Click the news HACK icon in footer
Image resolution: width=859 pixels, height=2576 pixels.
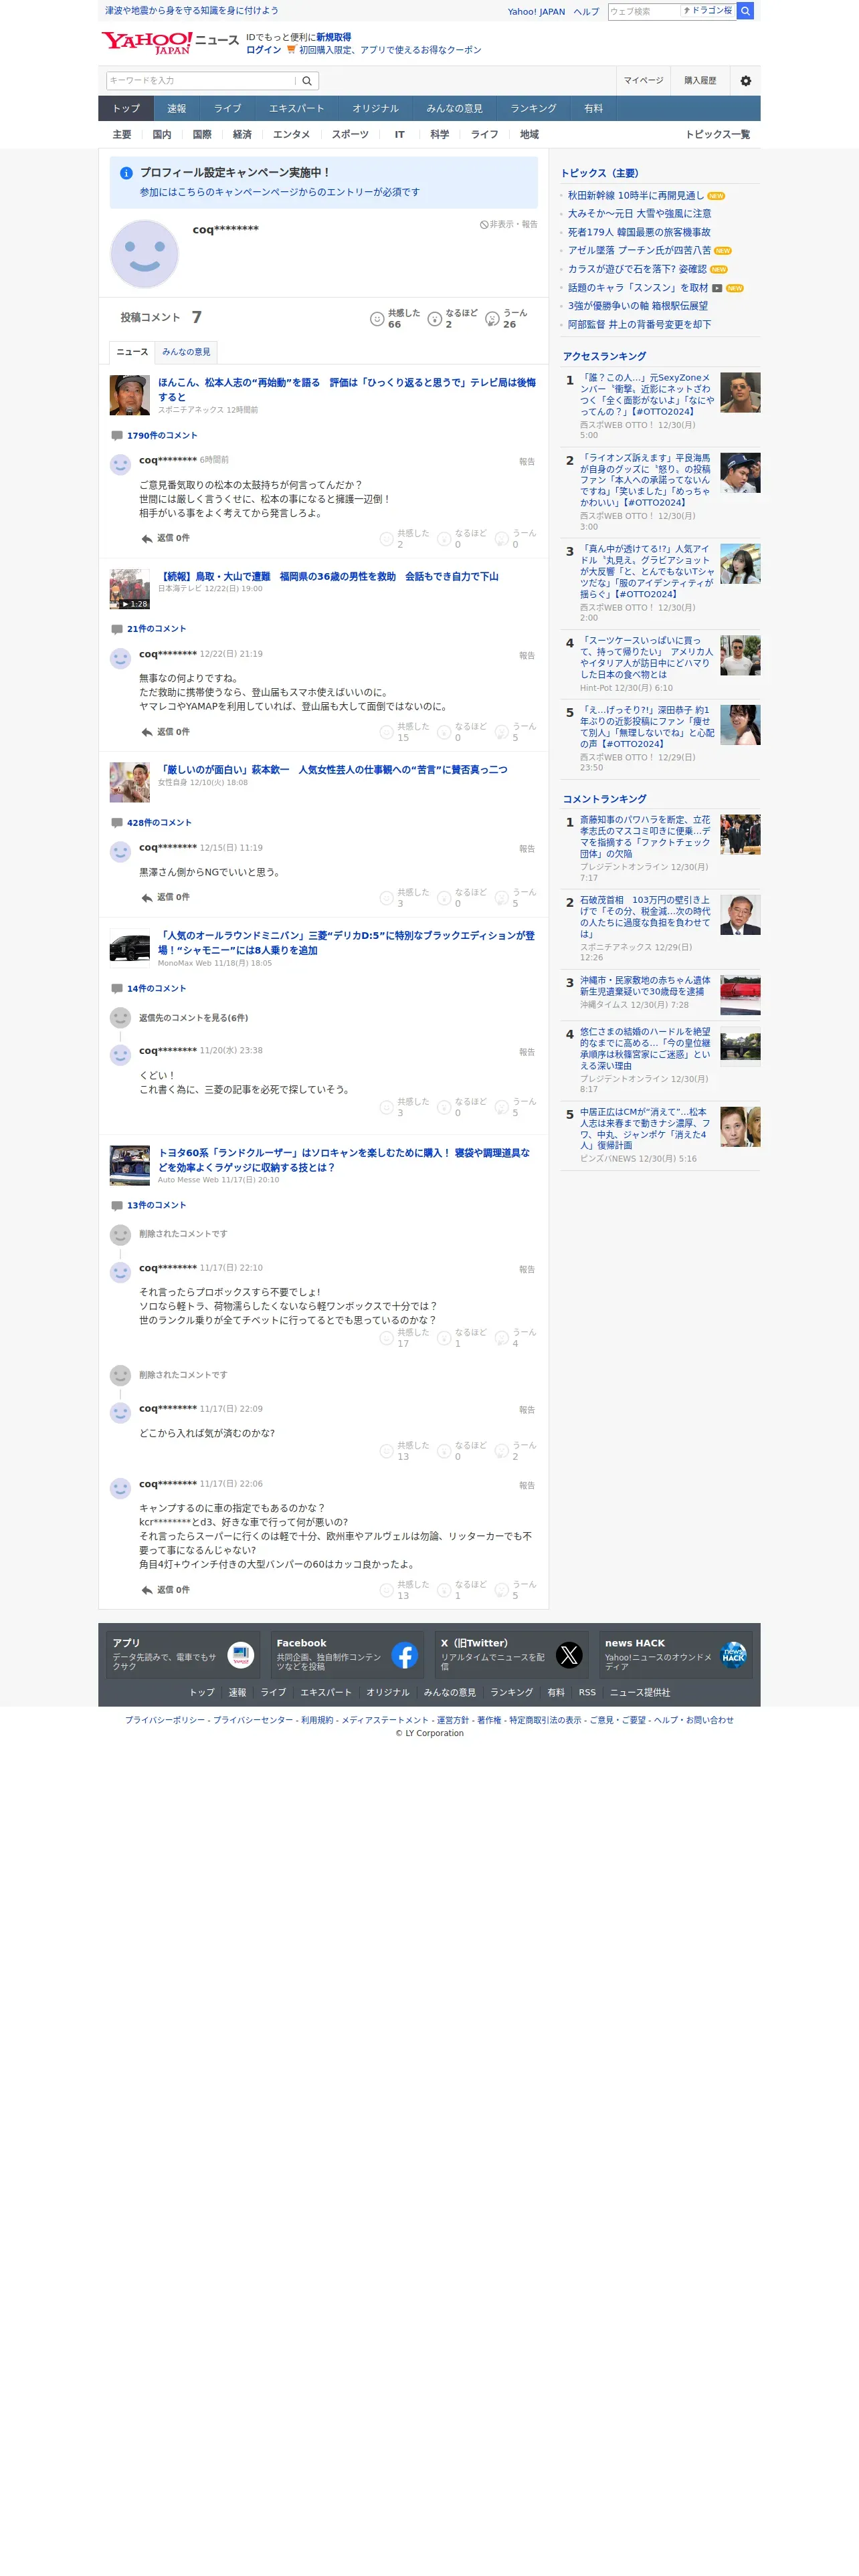click(x=734, y=1655)
